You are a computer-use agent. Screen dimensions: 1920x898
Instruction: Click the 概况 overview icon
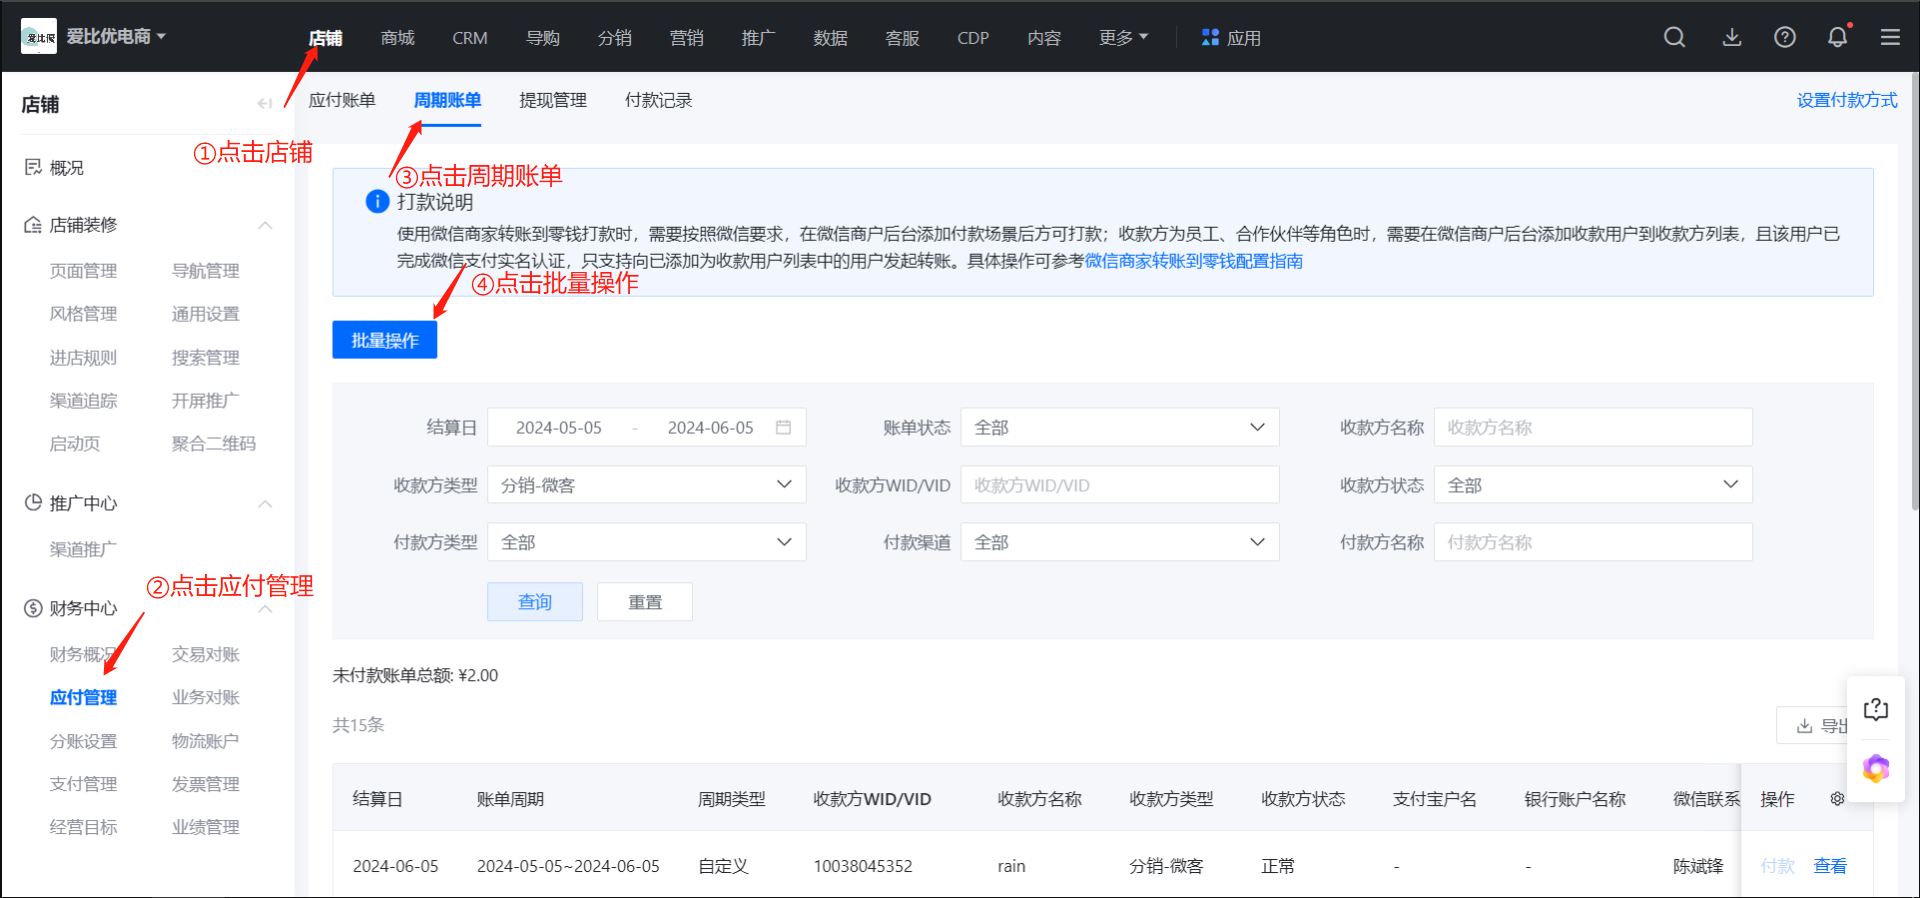pos(33,167)
